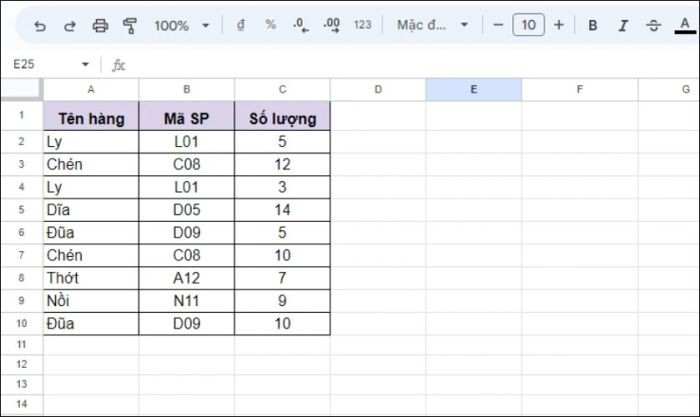Click the Undo arrow icon
700x417 pixels.
(40, 26)
